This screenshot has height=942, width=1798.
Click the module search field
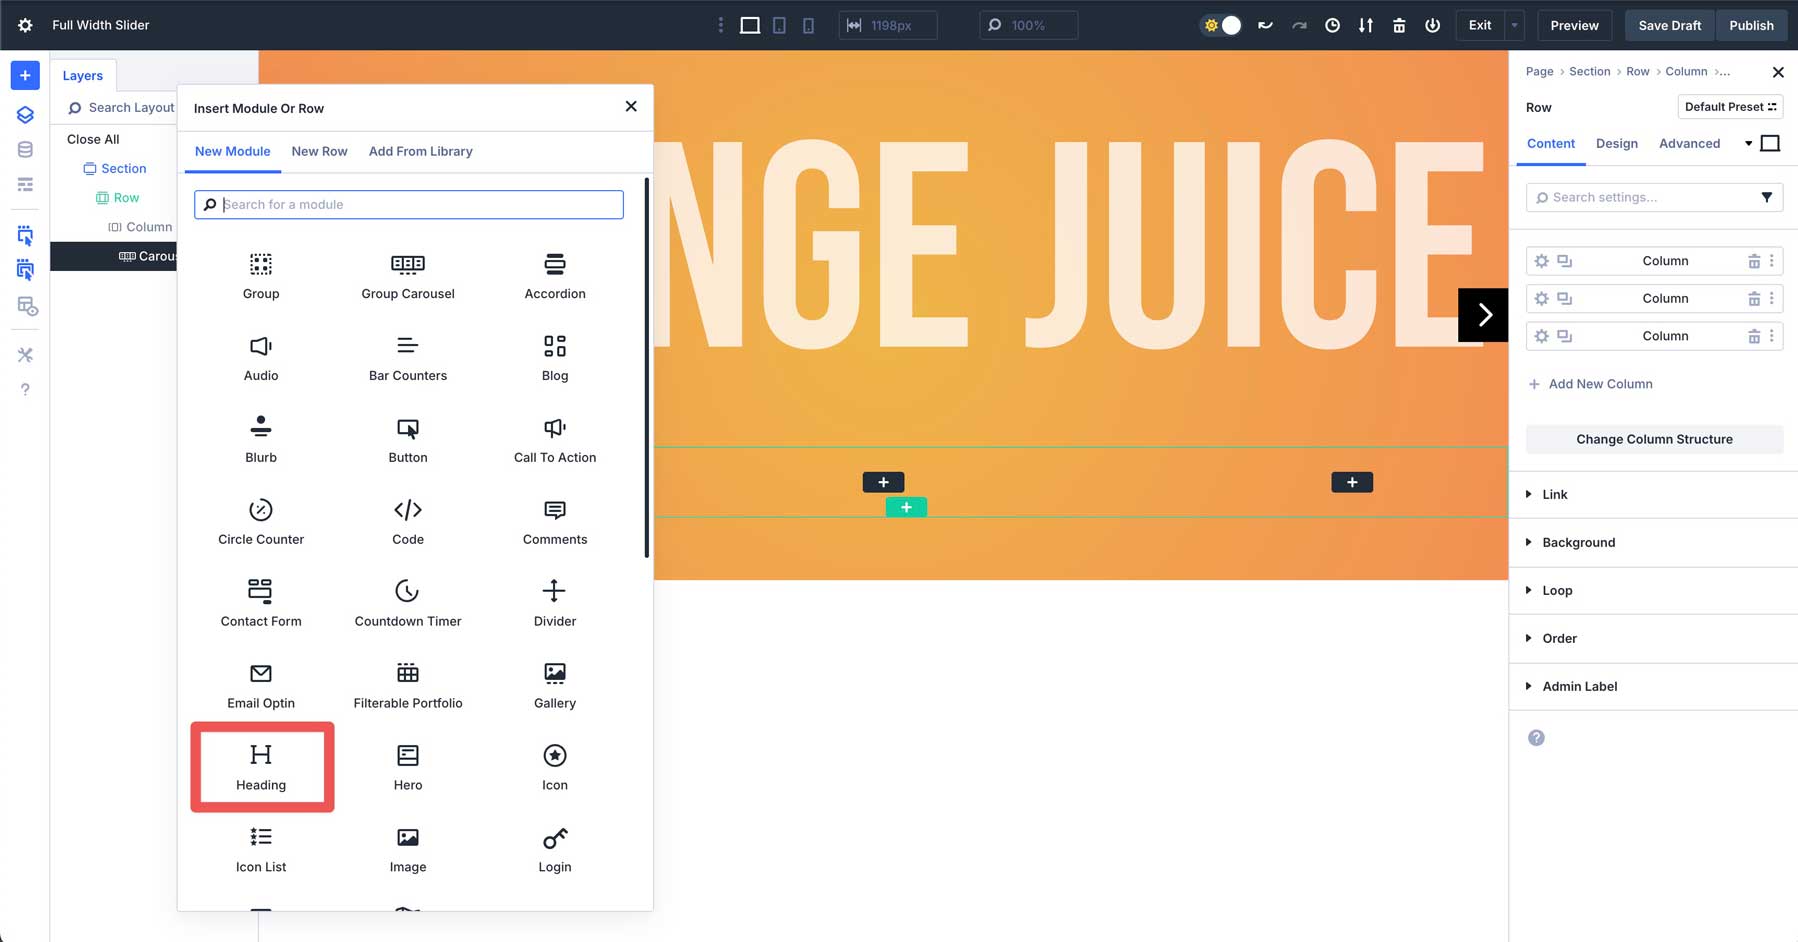[408, 204]
